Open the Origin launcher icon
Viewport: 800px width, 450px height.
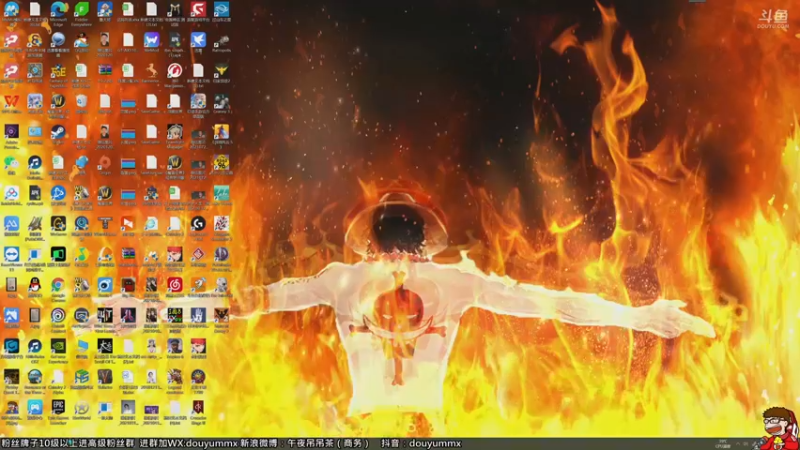point(105,162)
